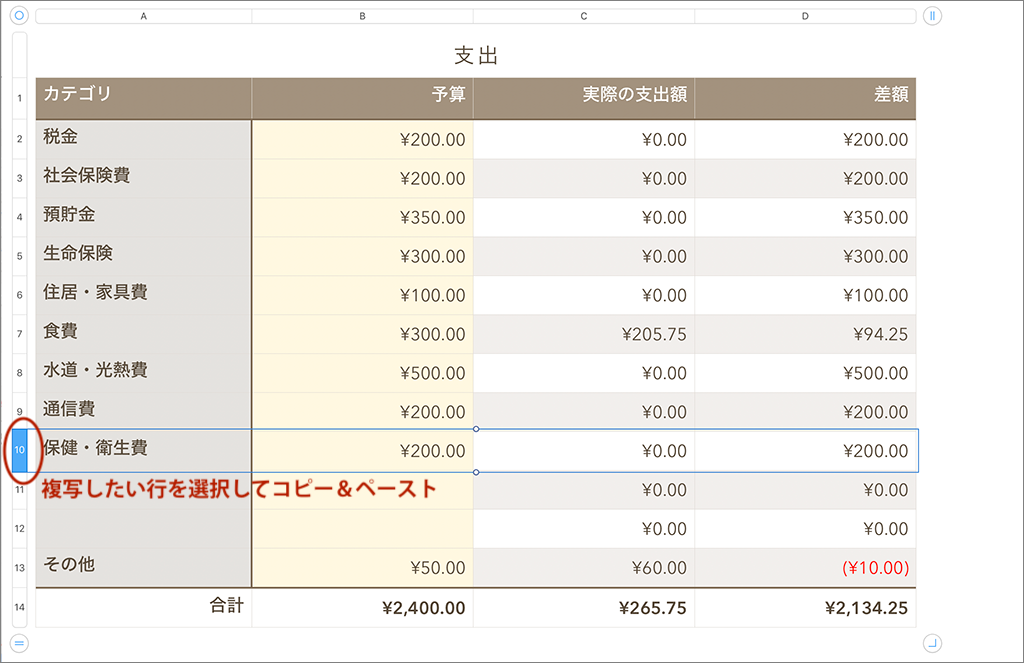The width and height of the screenshot is (1024, 663).
Task: Select highlighted row 10 header
Action: click(20, 450)
